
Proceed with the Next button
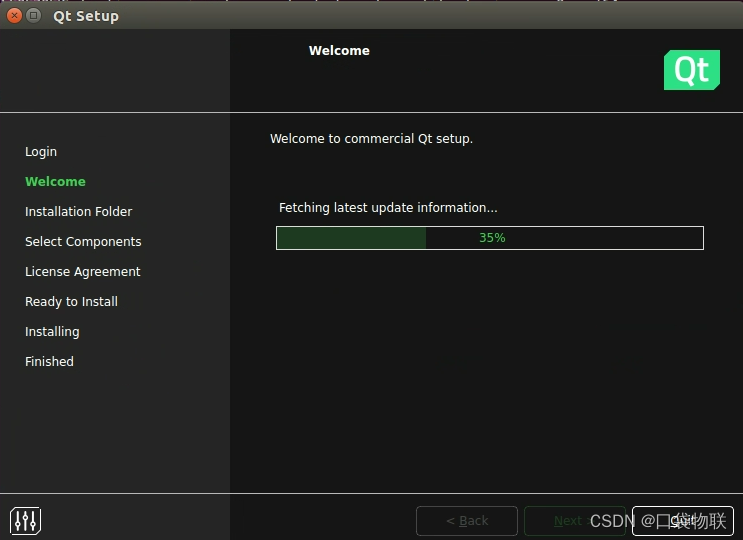(x=574, y=521)
